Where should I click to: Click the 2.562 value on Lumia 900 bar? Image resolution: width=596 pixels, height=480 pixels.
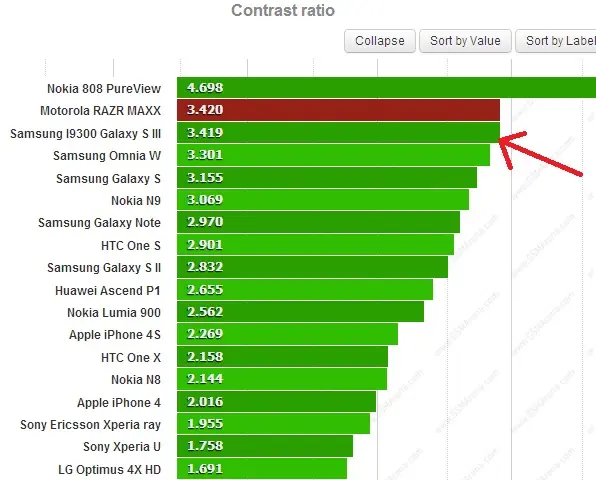[205, 312]
